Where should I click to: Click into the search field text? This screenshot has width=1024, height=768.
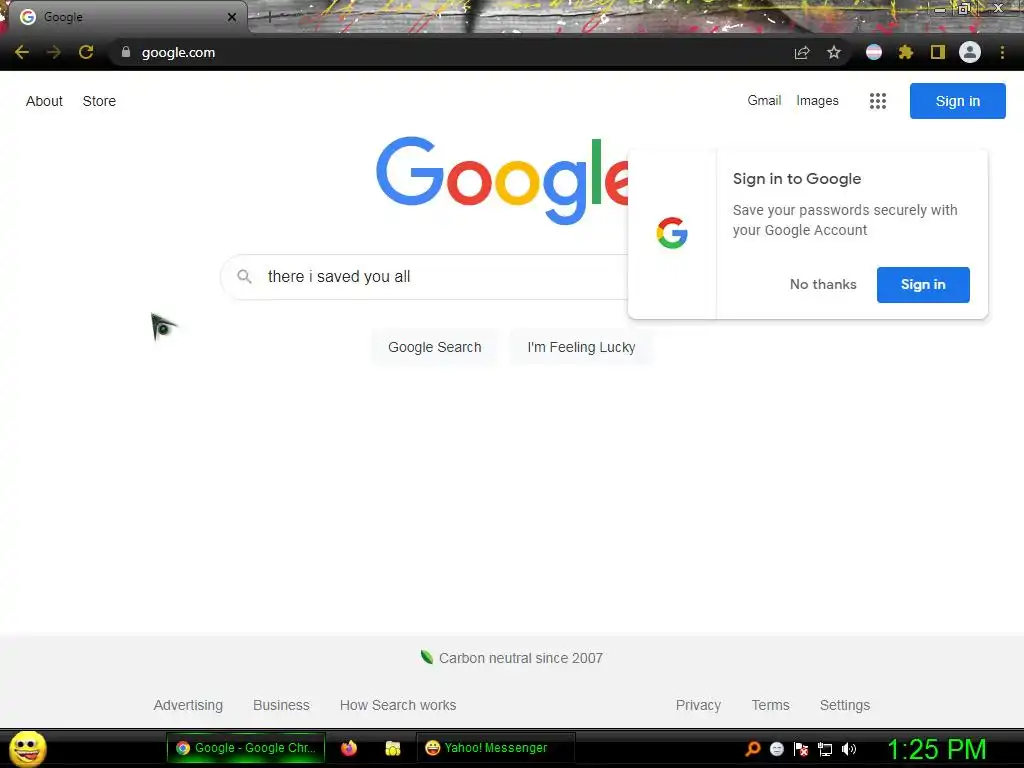[339, 277]
